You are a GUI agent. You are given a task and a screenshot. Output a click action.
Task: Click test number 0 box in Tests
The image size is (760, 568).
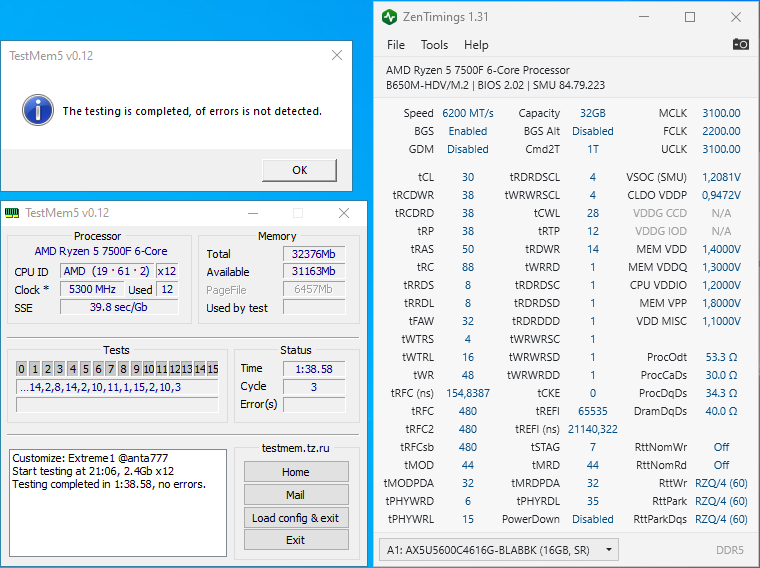coord(21,369)
